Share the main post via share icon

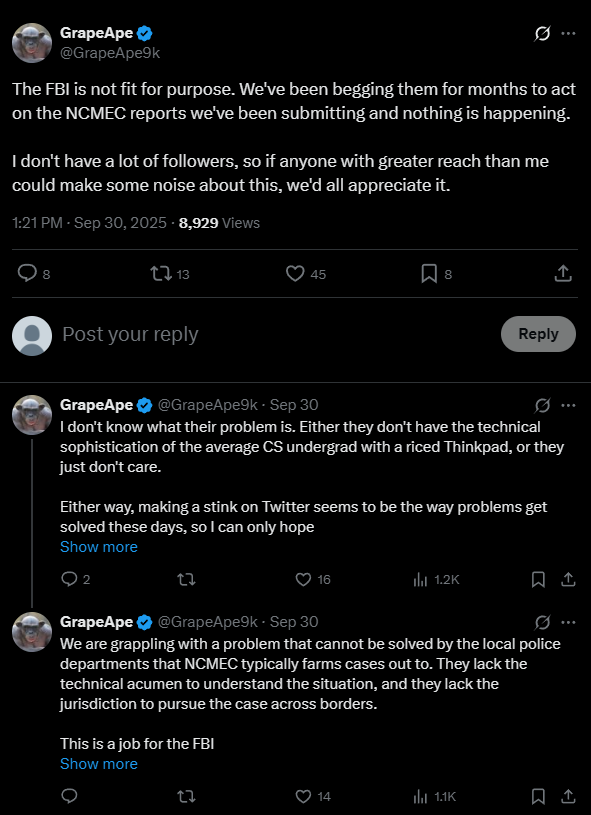click(563, 273)
